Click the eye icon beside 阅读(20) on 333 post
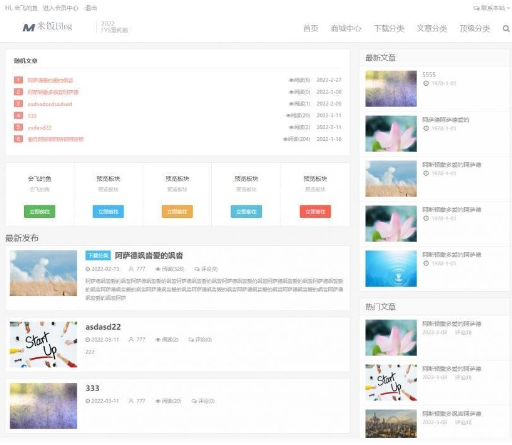 pos(158,401)
